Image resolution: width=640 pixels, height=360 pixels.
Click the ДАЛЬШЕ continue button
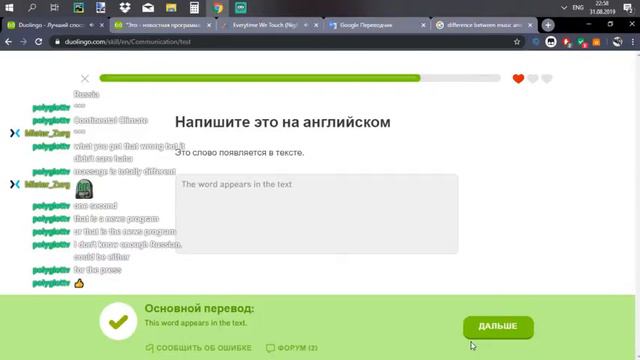pos(498,327)
